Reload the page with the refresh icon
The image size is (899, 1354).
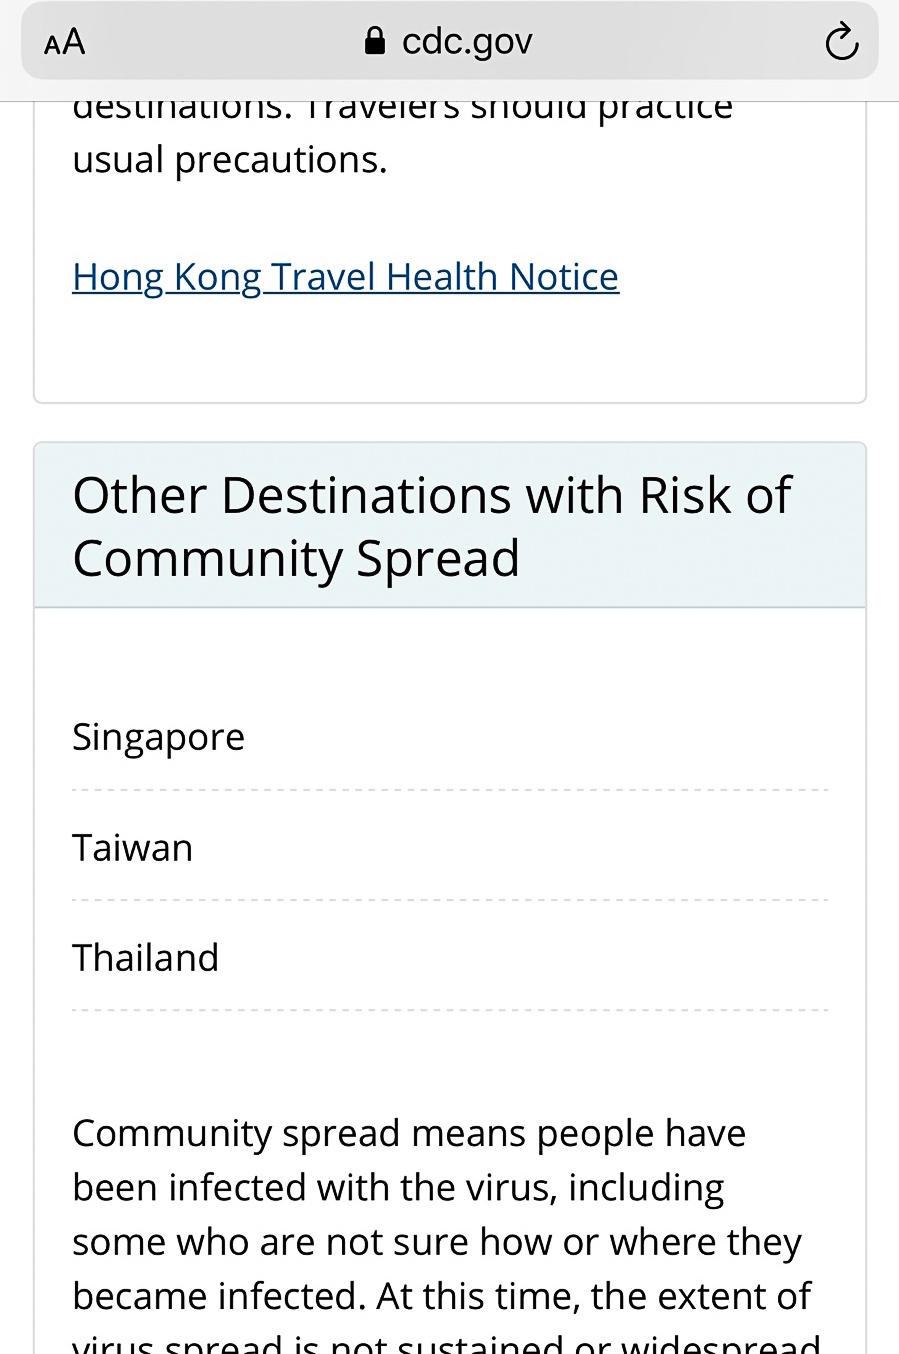pyautogui.click(x=841, y=42)
